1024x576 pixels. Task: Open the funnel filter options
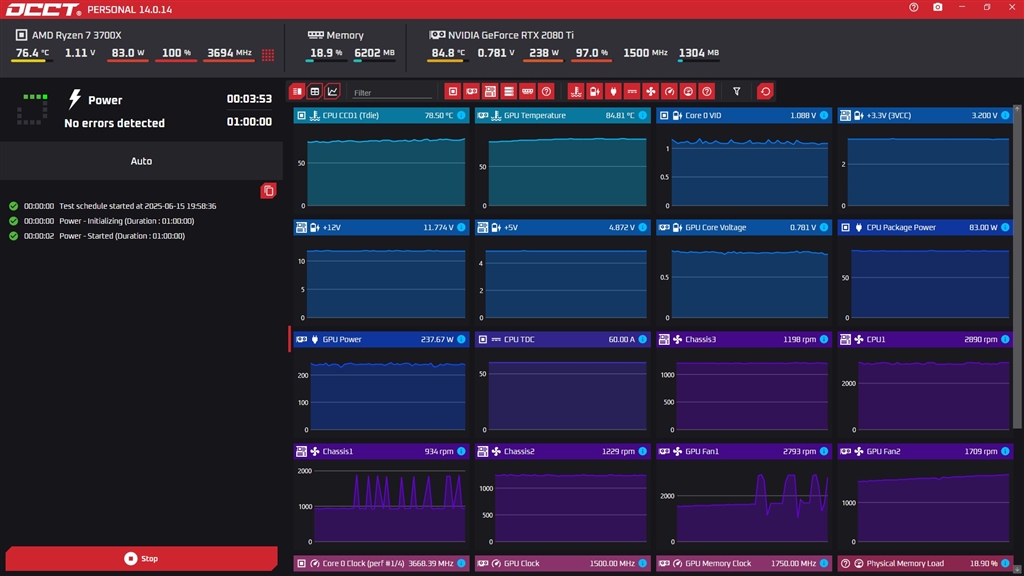click(x=737, y=91)
